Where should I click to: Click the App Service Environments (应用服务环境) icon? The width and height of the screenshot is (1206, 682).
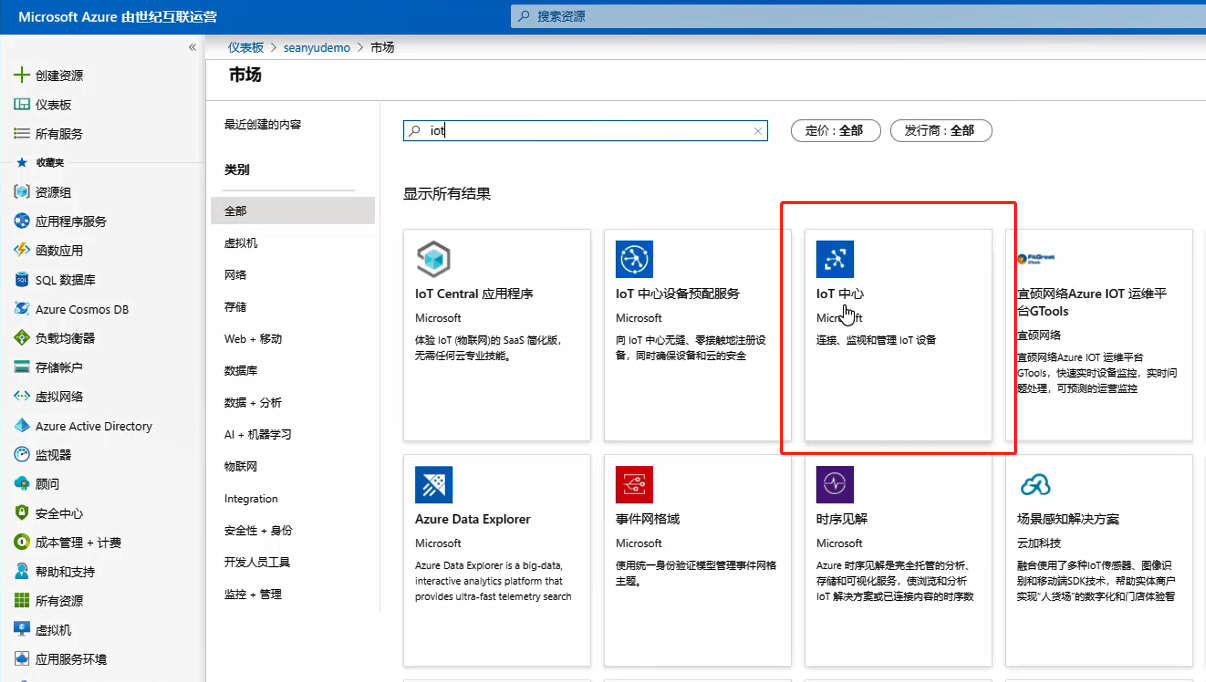(21, 659)
